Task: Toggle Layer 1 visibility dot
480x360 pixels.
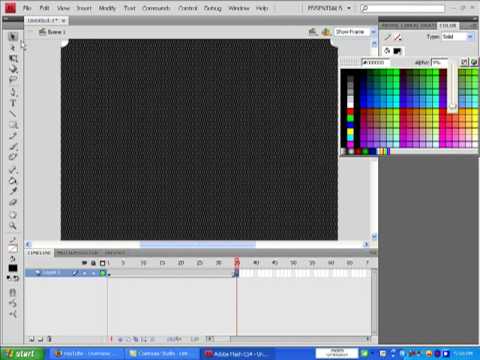Action: point(84,273)
